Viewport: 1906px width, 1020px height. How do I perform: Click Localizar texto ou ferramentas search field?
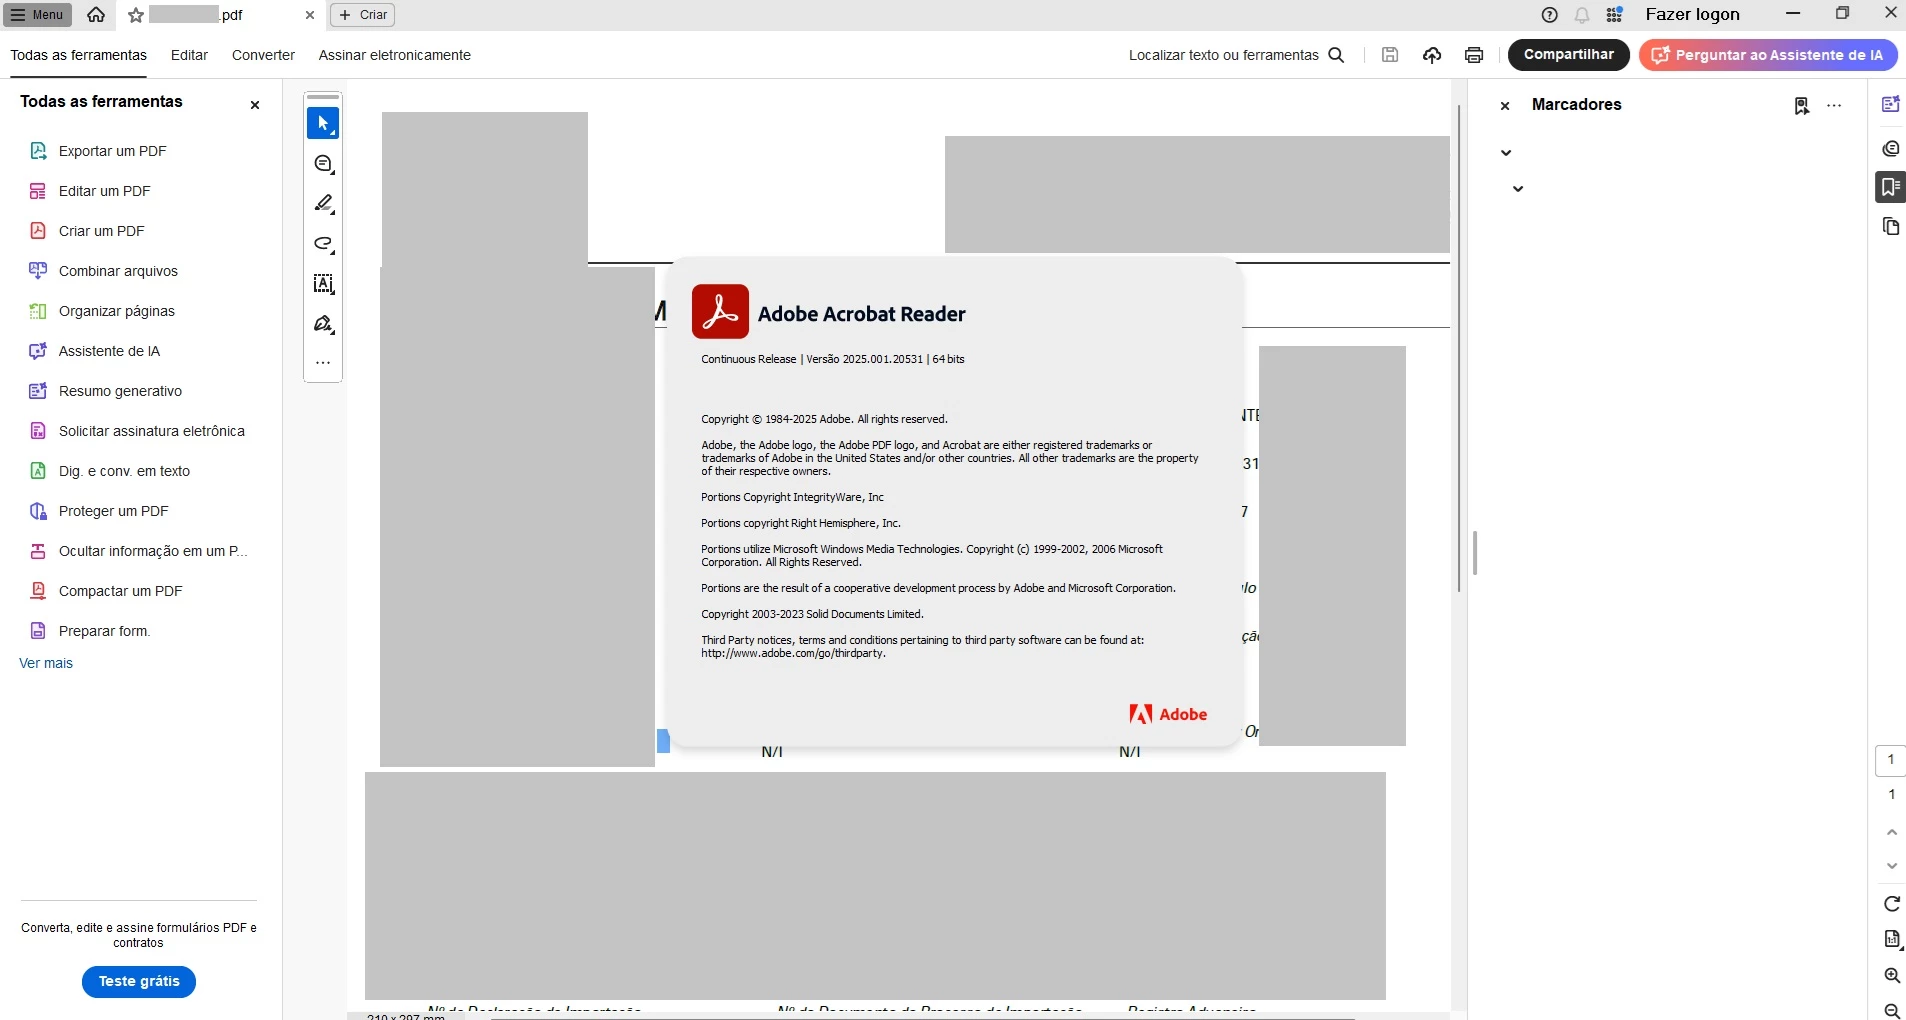pyautogui.click(x=1236, y=55)
